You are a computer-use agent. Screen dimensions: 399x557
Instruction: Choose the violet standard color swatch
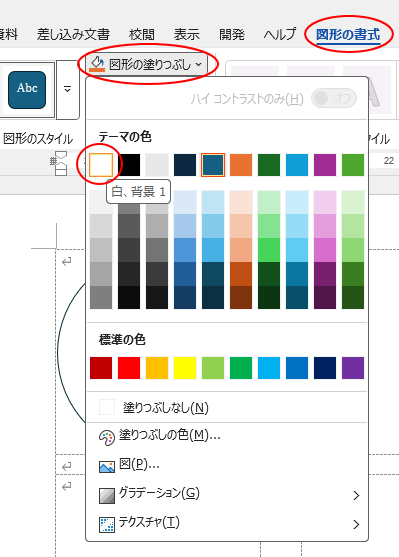[353, 368]
